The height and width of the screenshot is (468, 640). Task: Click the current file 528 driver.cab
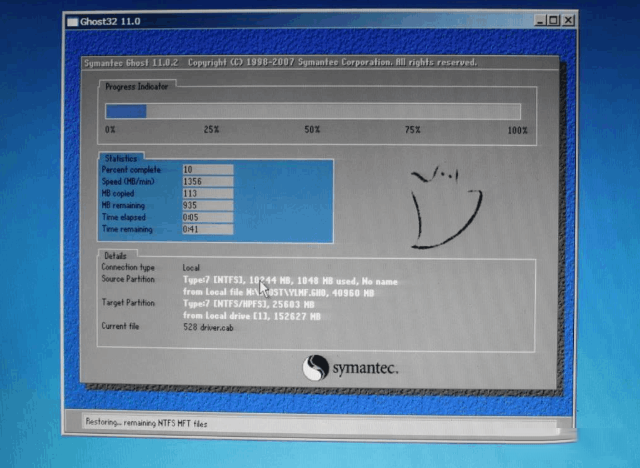click(x=208, y=327)
